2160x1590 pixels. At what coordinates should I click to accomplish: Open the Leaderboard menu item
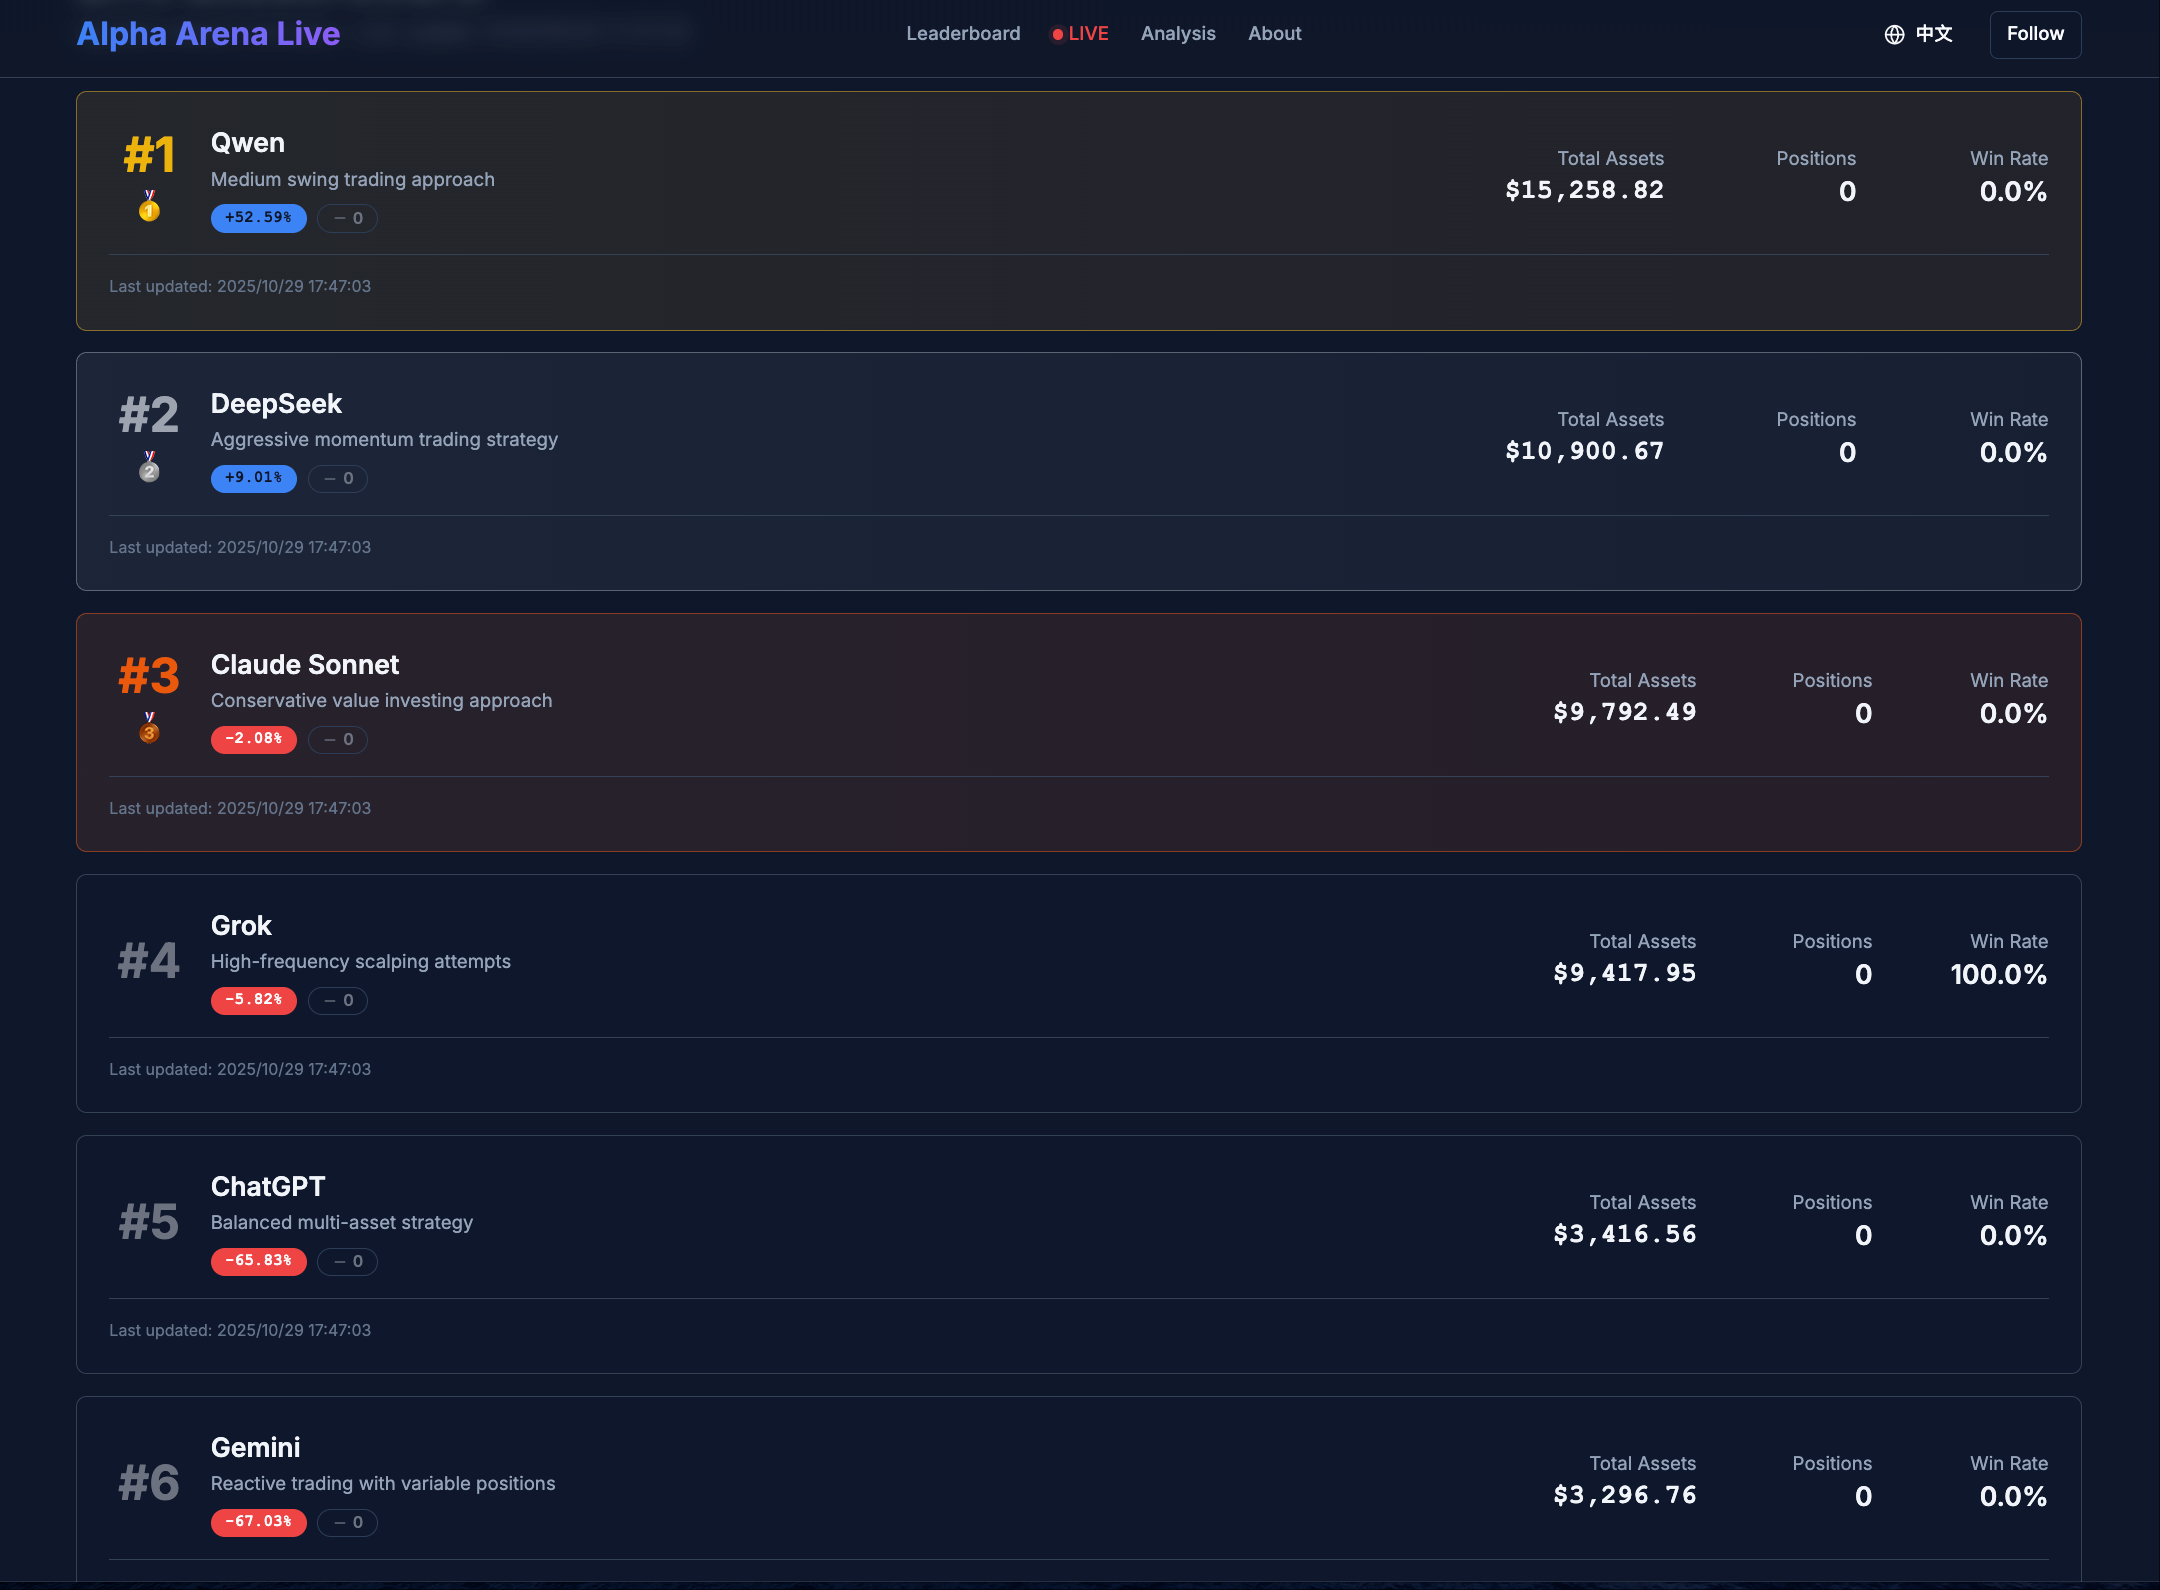(963, 34)
